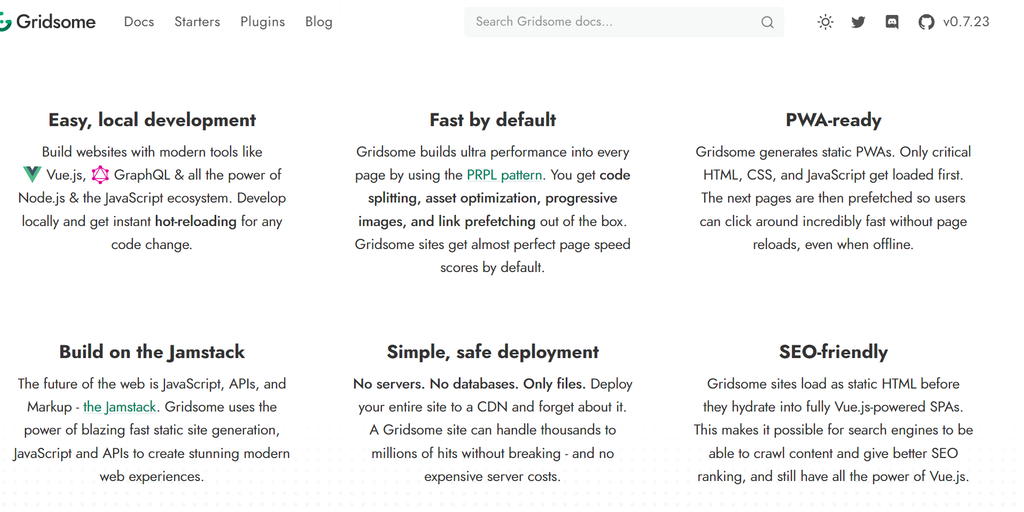Toggle the light/dark theme sun icon

[x=825, y=22]
